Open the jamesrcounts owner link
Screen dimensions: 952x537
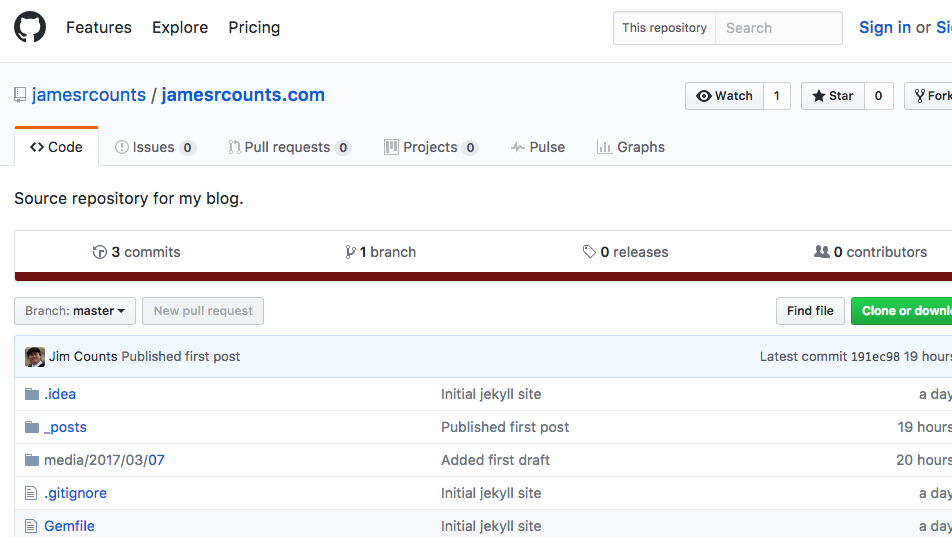tap(89, 95)
